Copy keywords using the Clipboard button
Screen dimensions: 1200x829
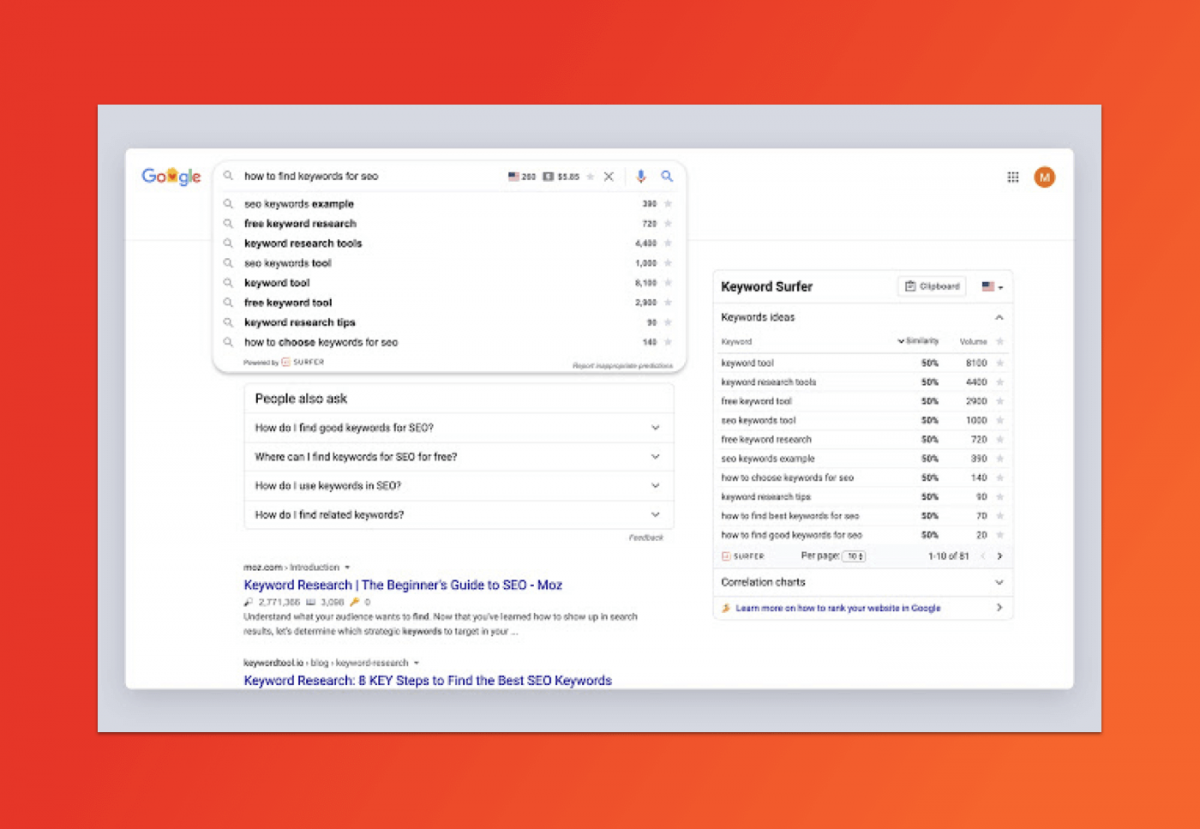[931, 285]
